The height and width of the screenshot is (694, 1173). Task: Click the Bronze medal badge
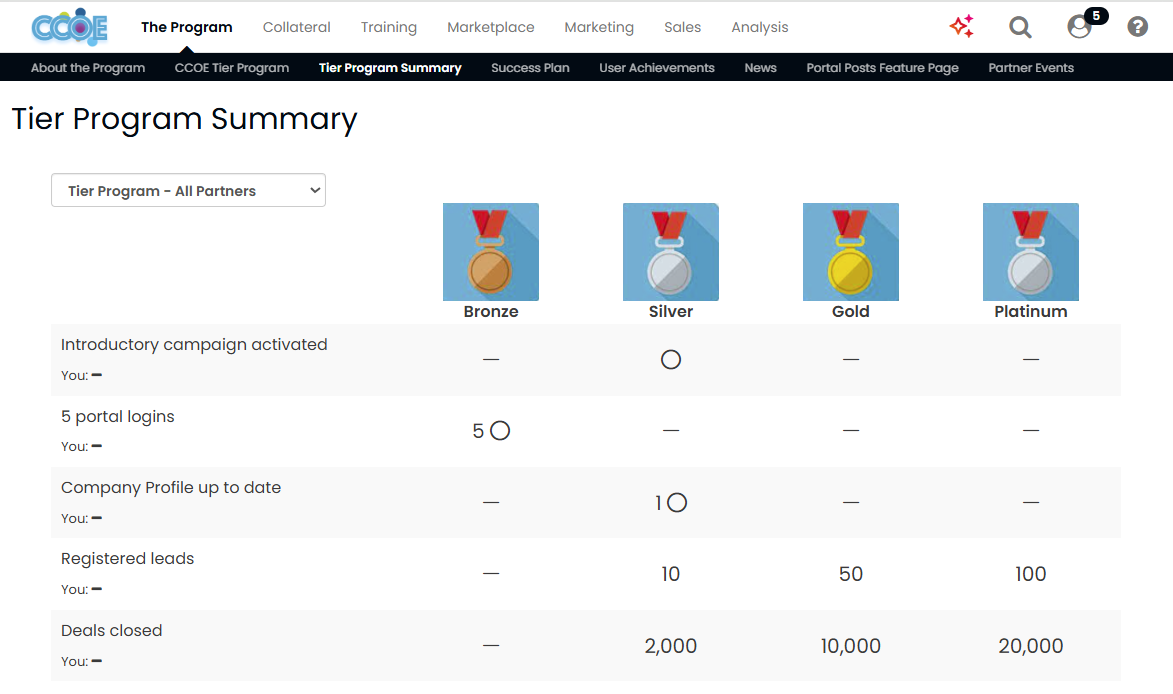[491, 252]
